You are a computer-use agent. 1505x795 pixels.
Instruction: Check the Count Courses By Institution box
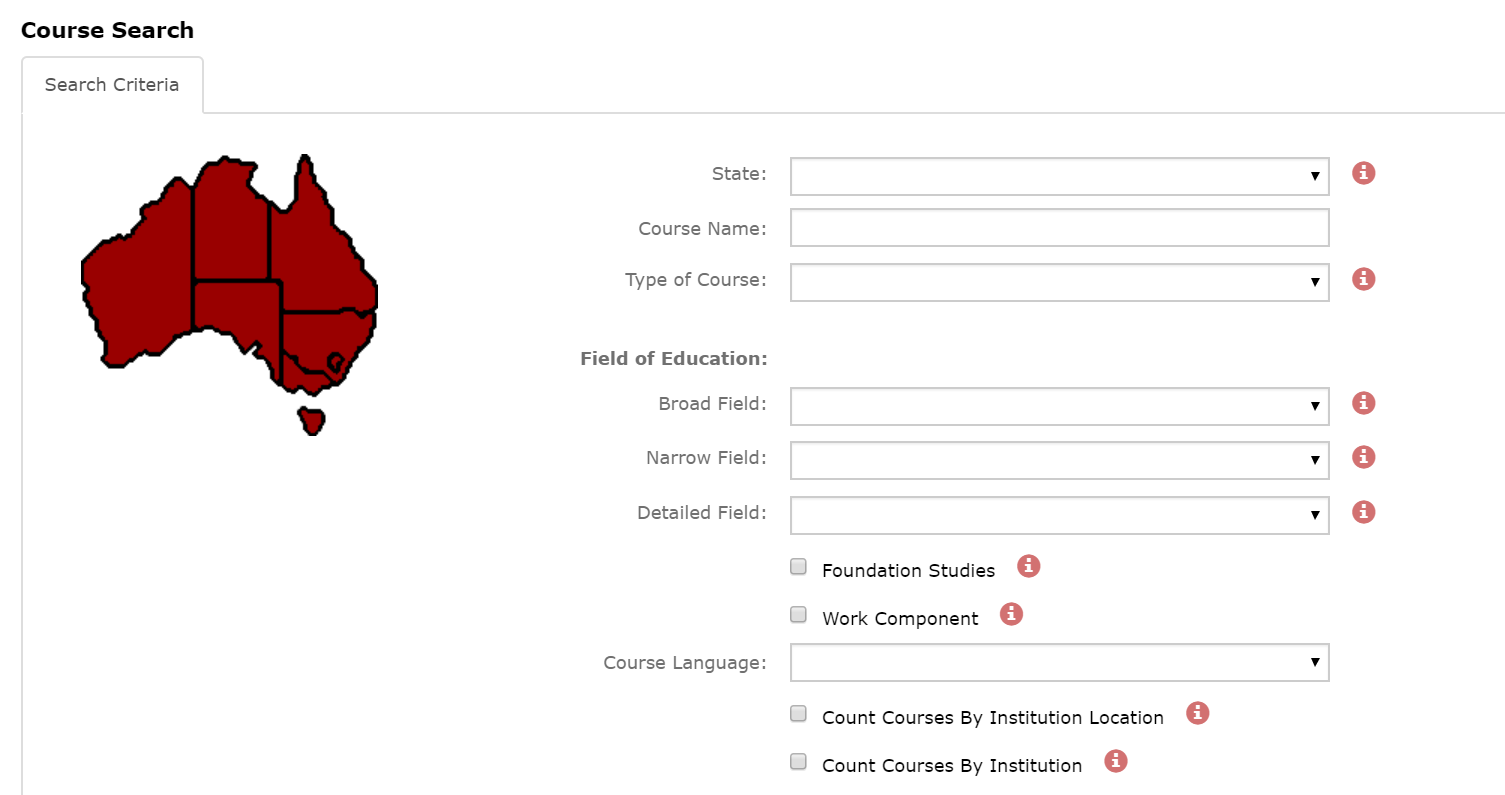point(798,762)
